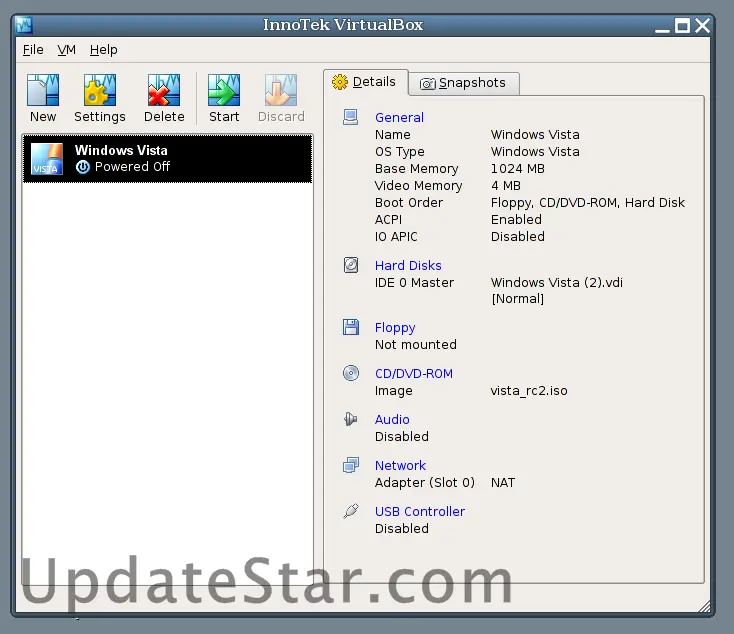Click the New virtual machine toolbar icon
This screenshot has height=634, width=734.
(43, 91)
